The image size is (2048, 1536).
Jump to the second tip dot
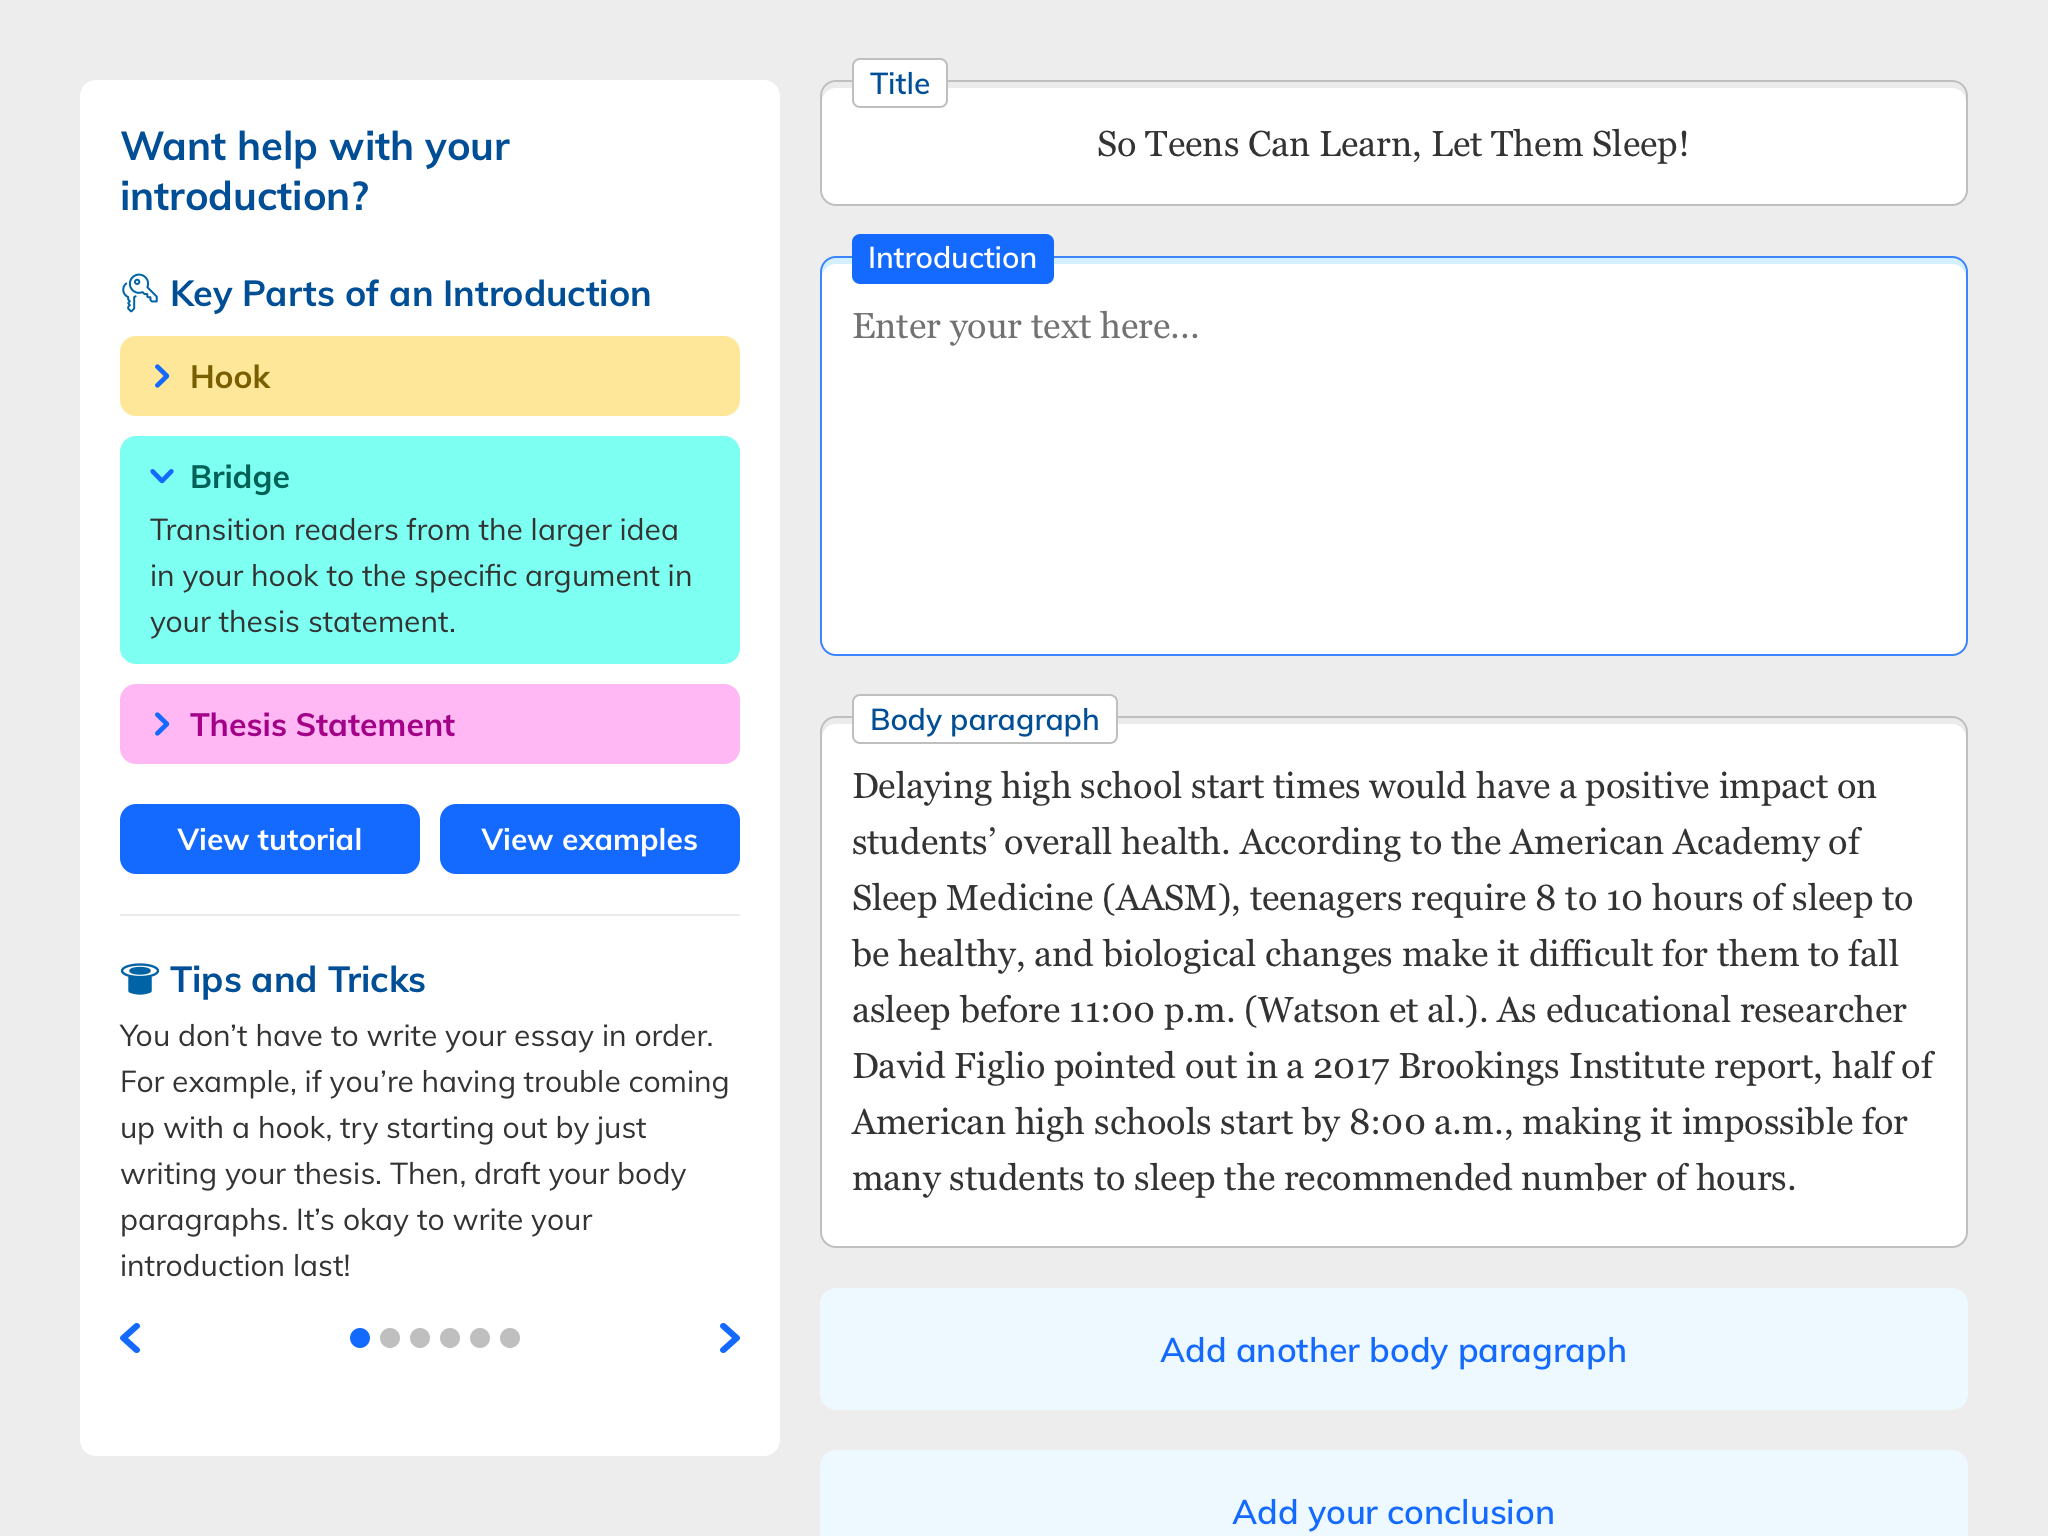390,1338
